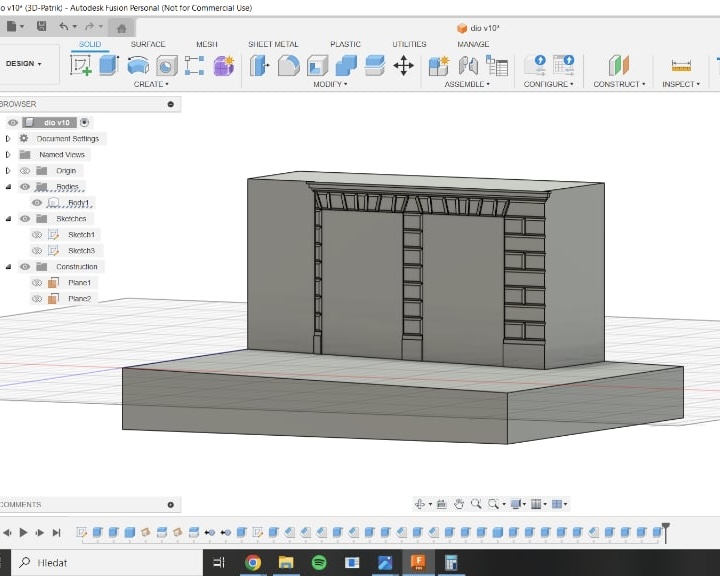Select the Create Sketch tool
Viewport: 720px width, 576px height.
81,65
